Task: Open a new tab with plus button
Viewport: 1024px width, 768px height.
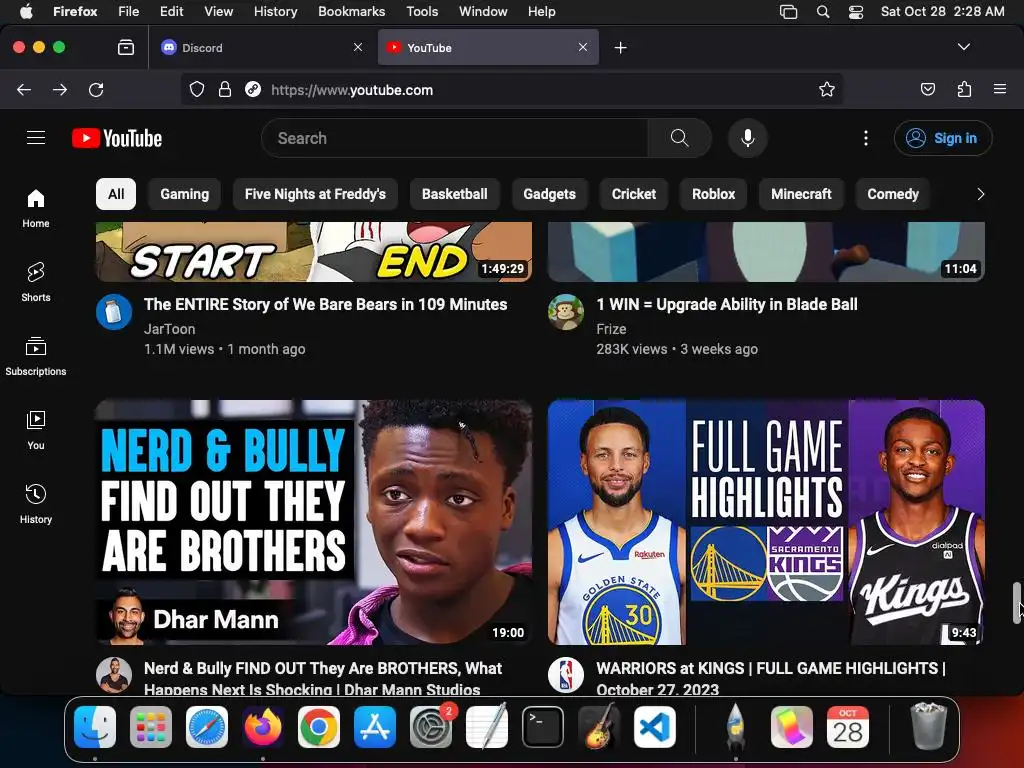Action: point(620,48)
